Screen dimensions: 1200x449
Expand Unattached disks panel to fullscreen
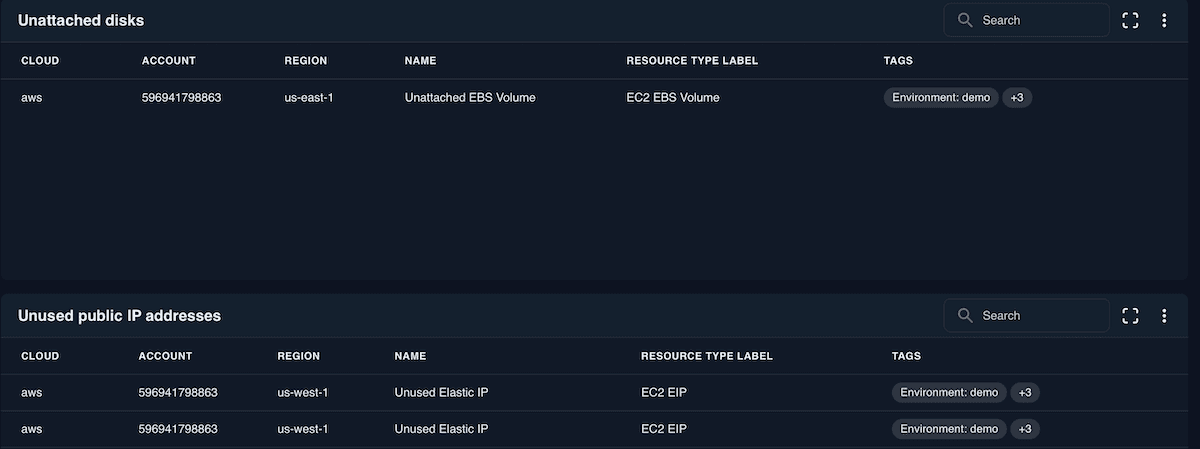[1131, 20]
